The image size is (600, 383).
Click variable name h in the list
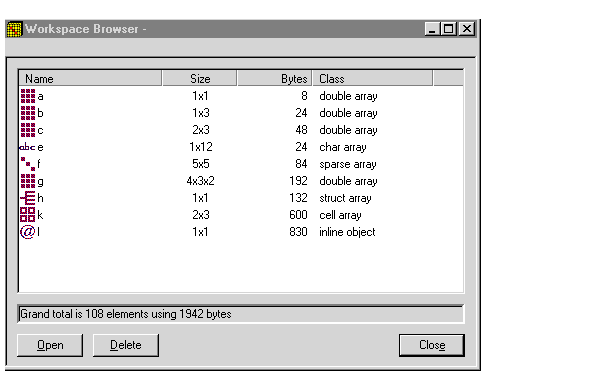[x=41, y=198]
